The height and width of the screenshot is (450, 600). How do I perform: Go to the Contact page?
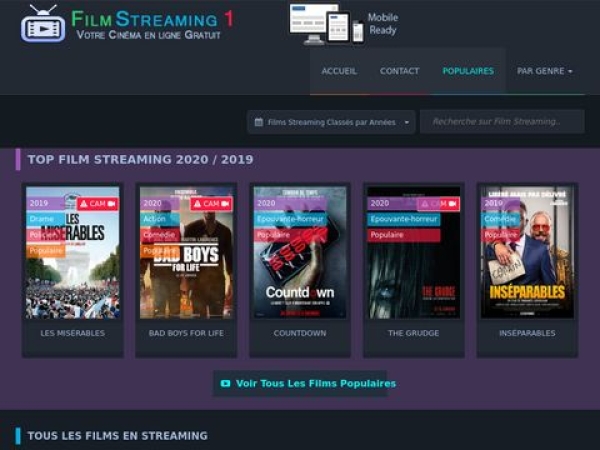coord(399,71)
